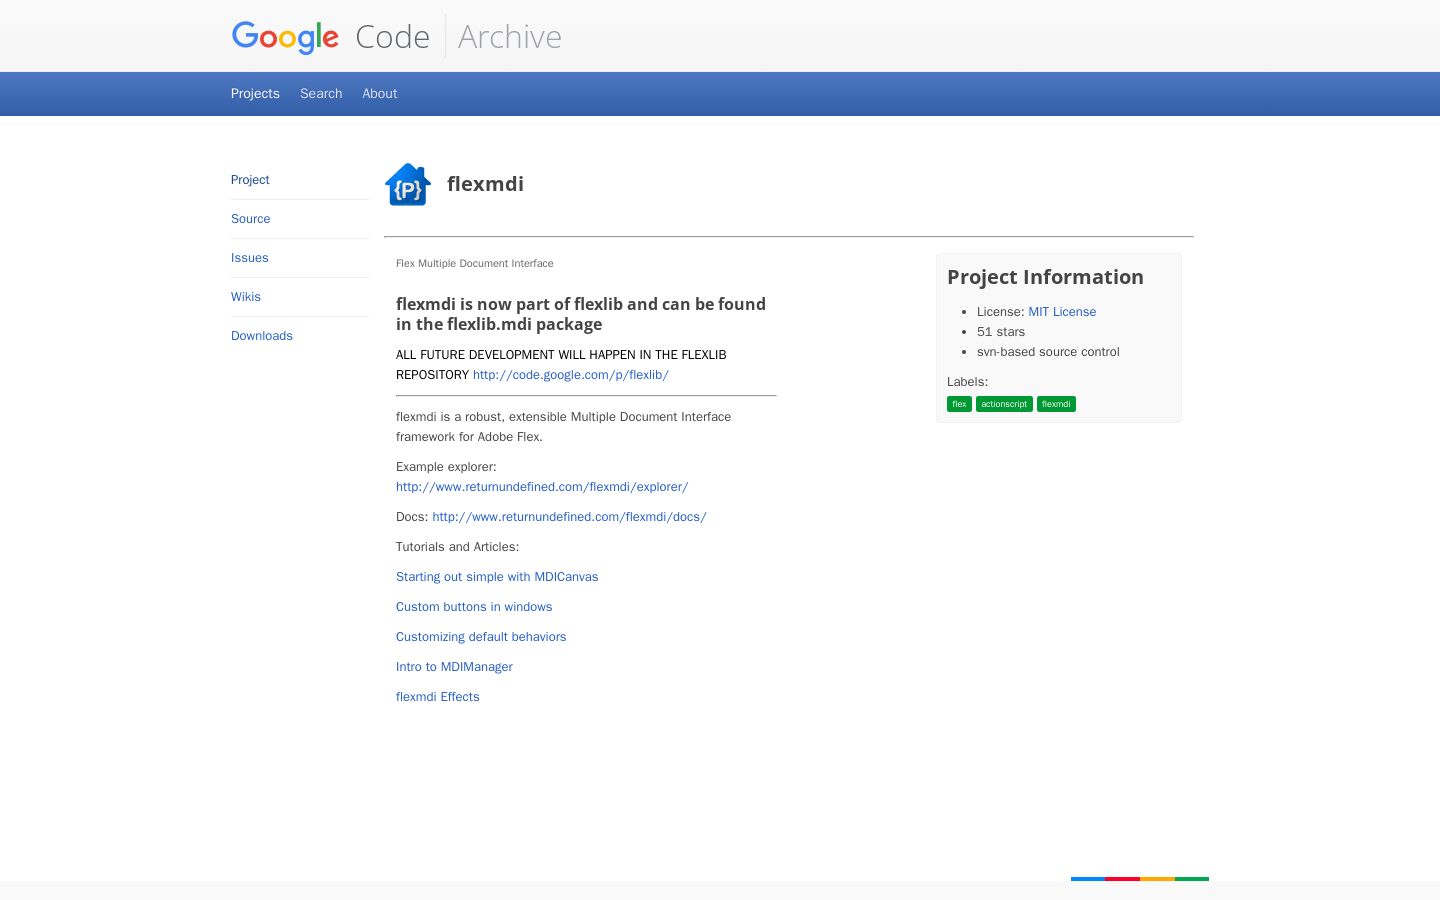Screen dimensions: 1440x900
Task: Click the Google logo in the header
Action: [285, 37]
